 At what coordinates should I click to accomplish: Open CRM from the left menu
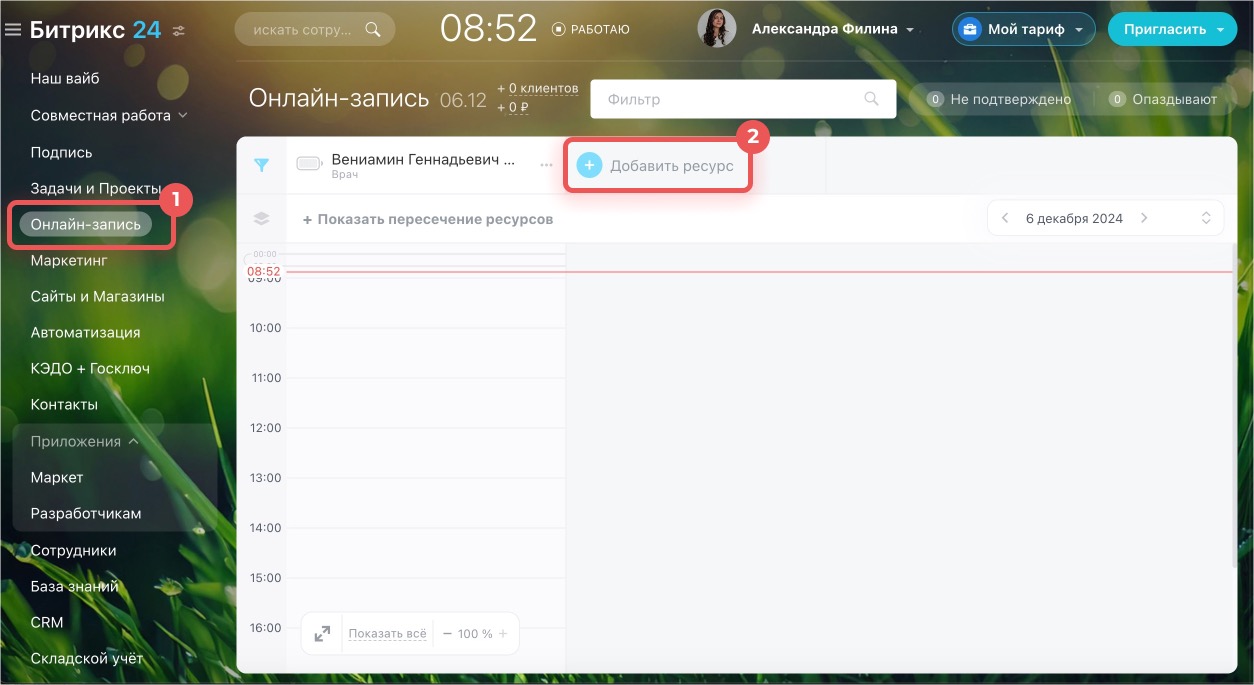[47, 622]
